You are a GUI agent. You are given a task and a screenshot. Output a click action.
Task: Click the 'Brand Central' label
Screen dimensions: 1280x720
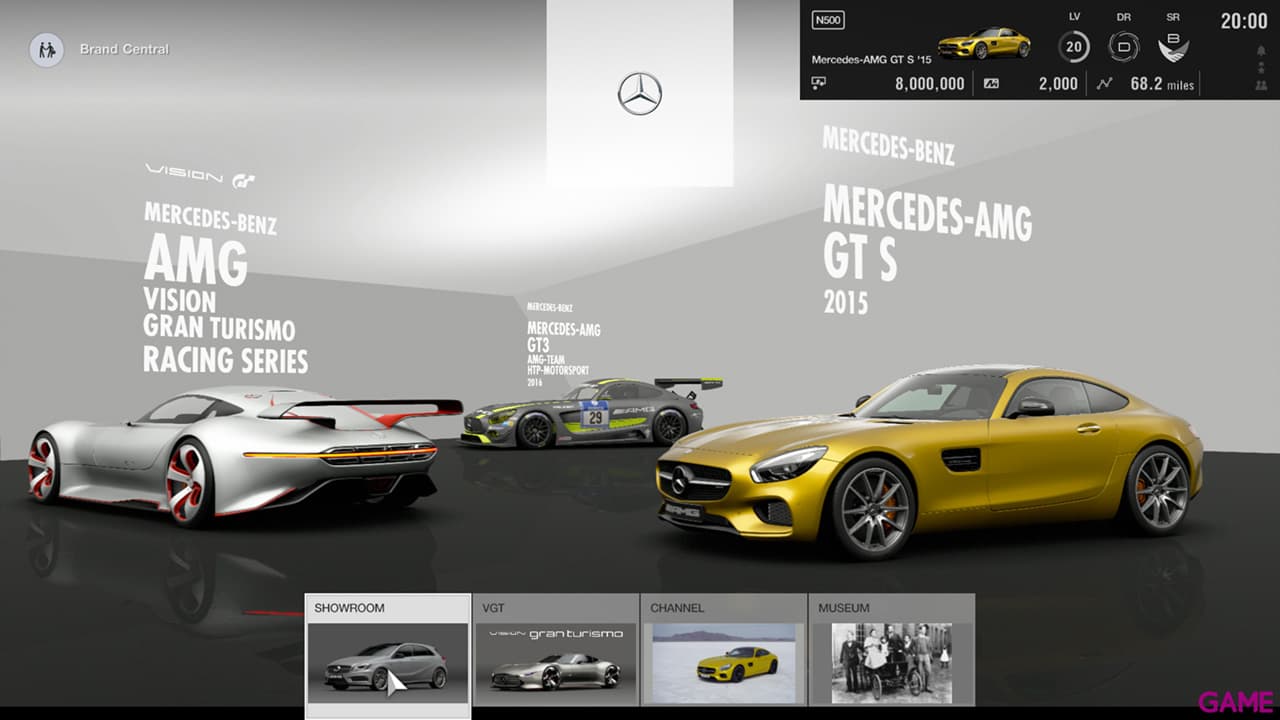pos(125,49)
